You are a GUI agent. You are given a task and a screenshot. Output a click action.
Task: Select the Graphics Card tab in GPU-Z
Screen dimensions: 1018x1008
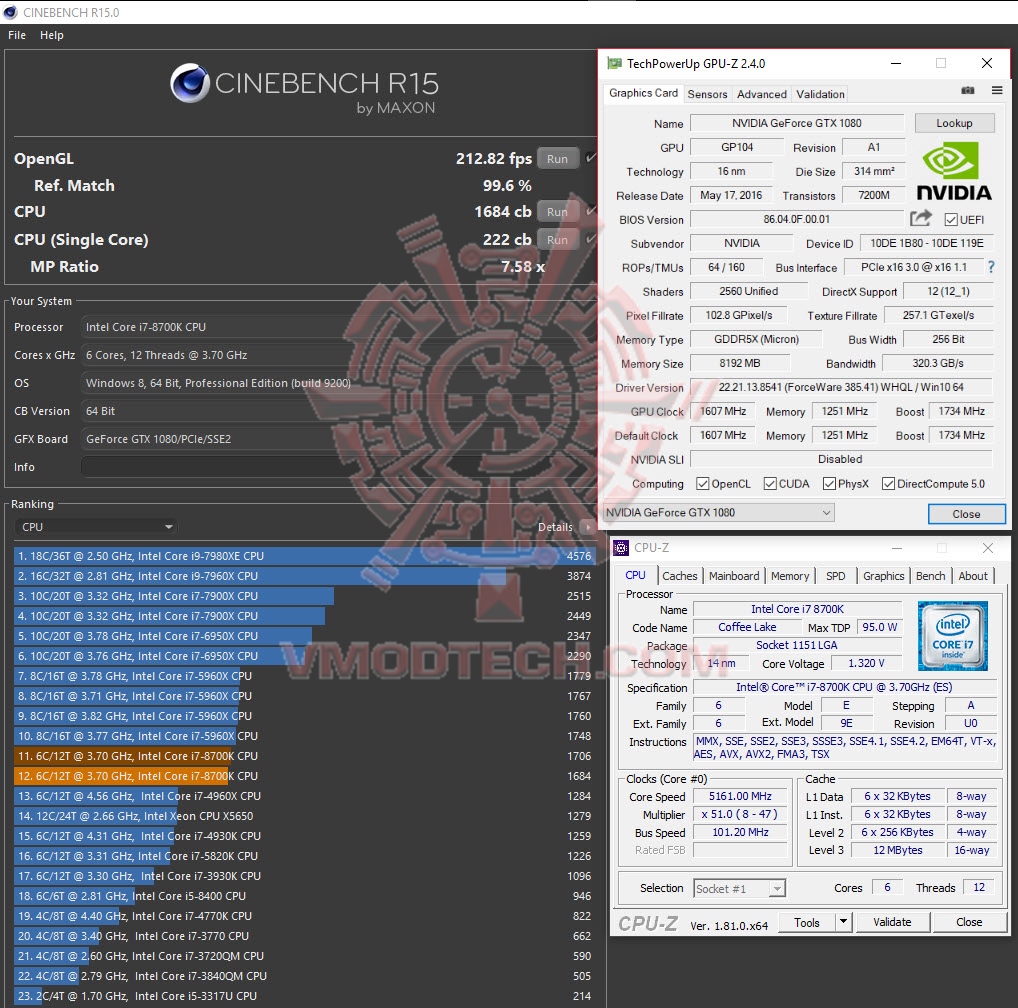point(643,93)
